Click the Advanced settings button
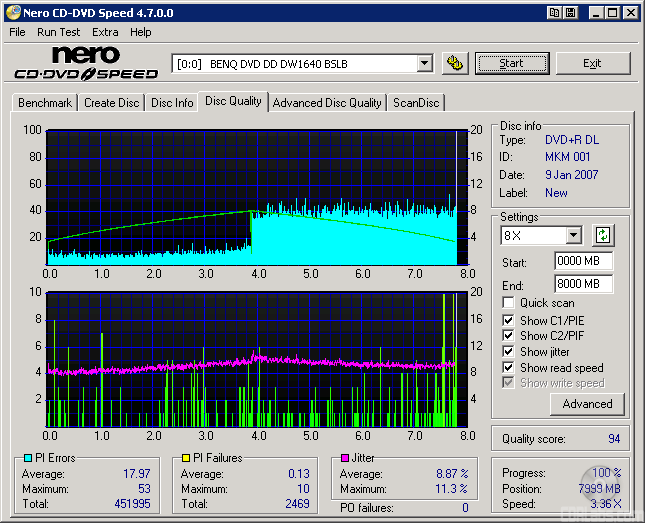This screenshot has width=645, height=523. [x=587, y=404]
